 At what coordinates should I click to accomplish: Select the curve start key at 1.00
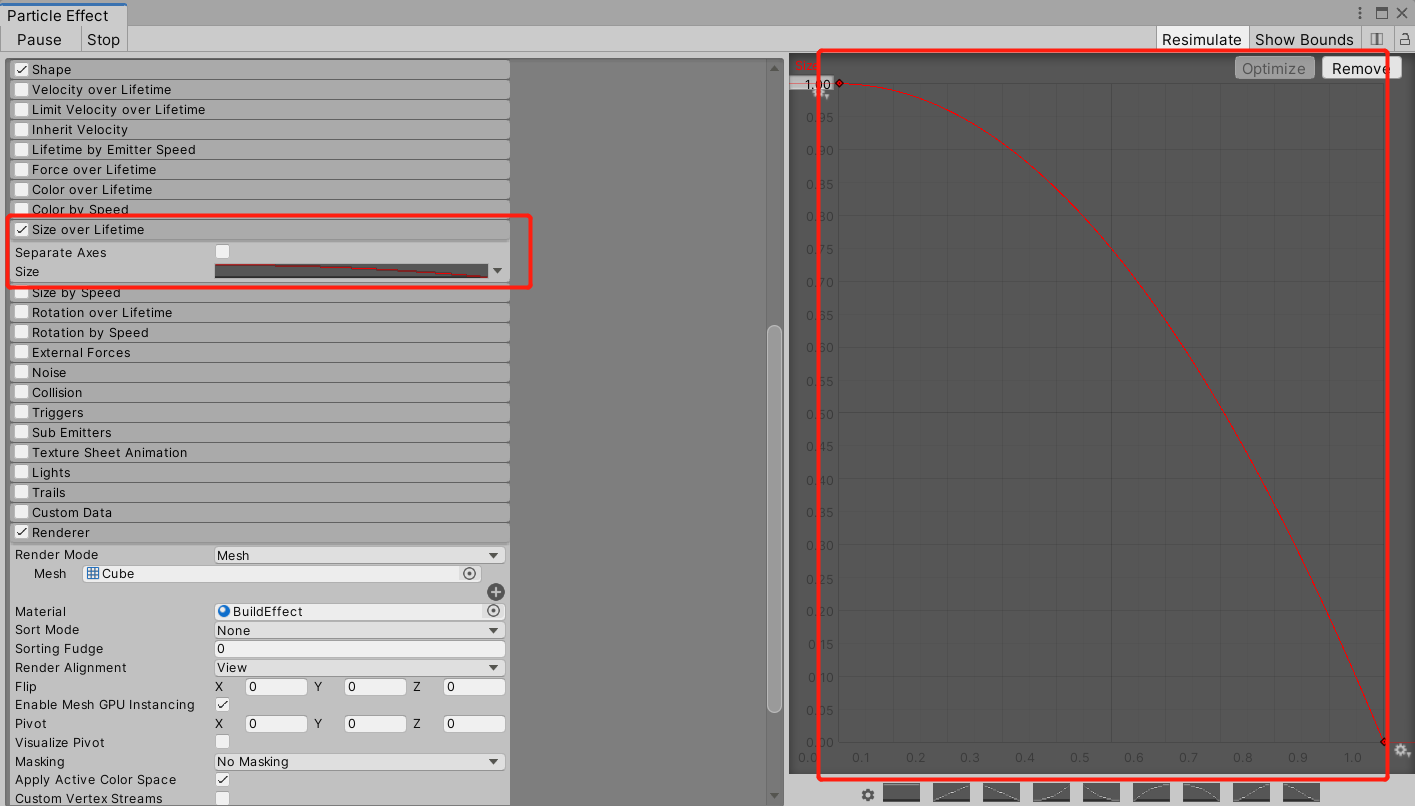[839, 83]
